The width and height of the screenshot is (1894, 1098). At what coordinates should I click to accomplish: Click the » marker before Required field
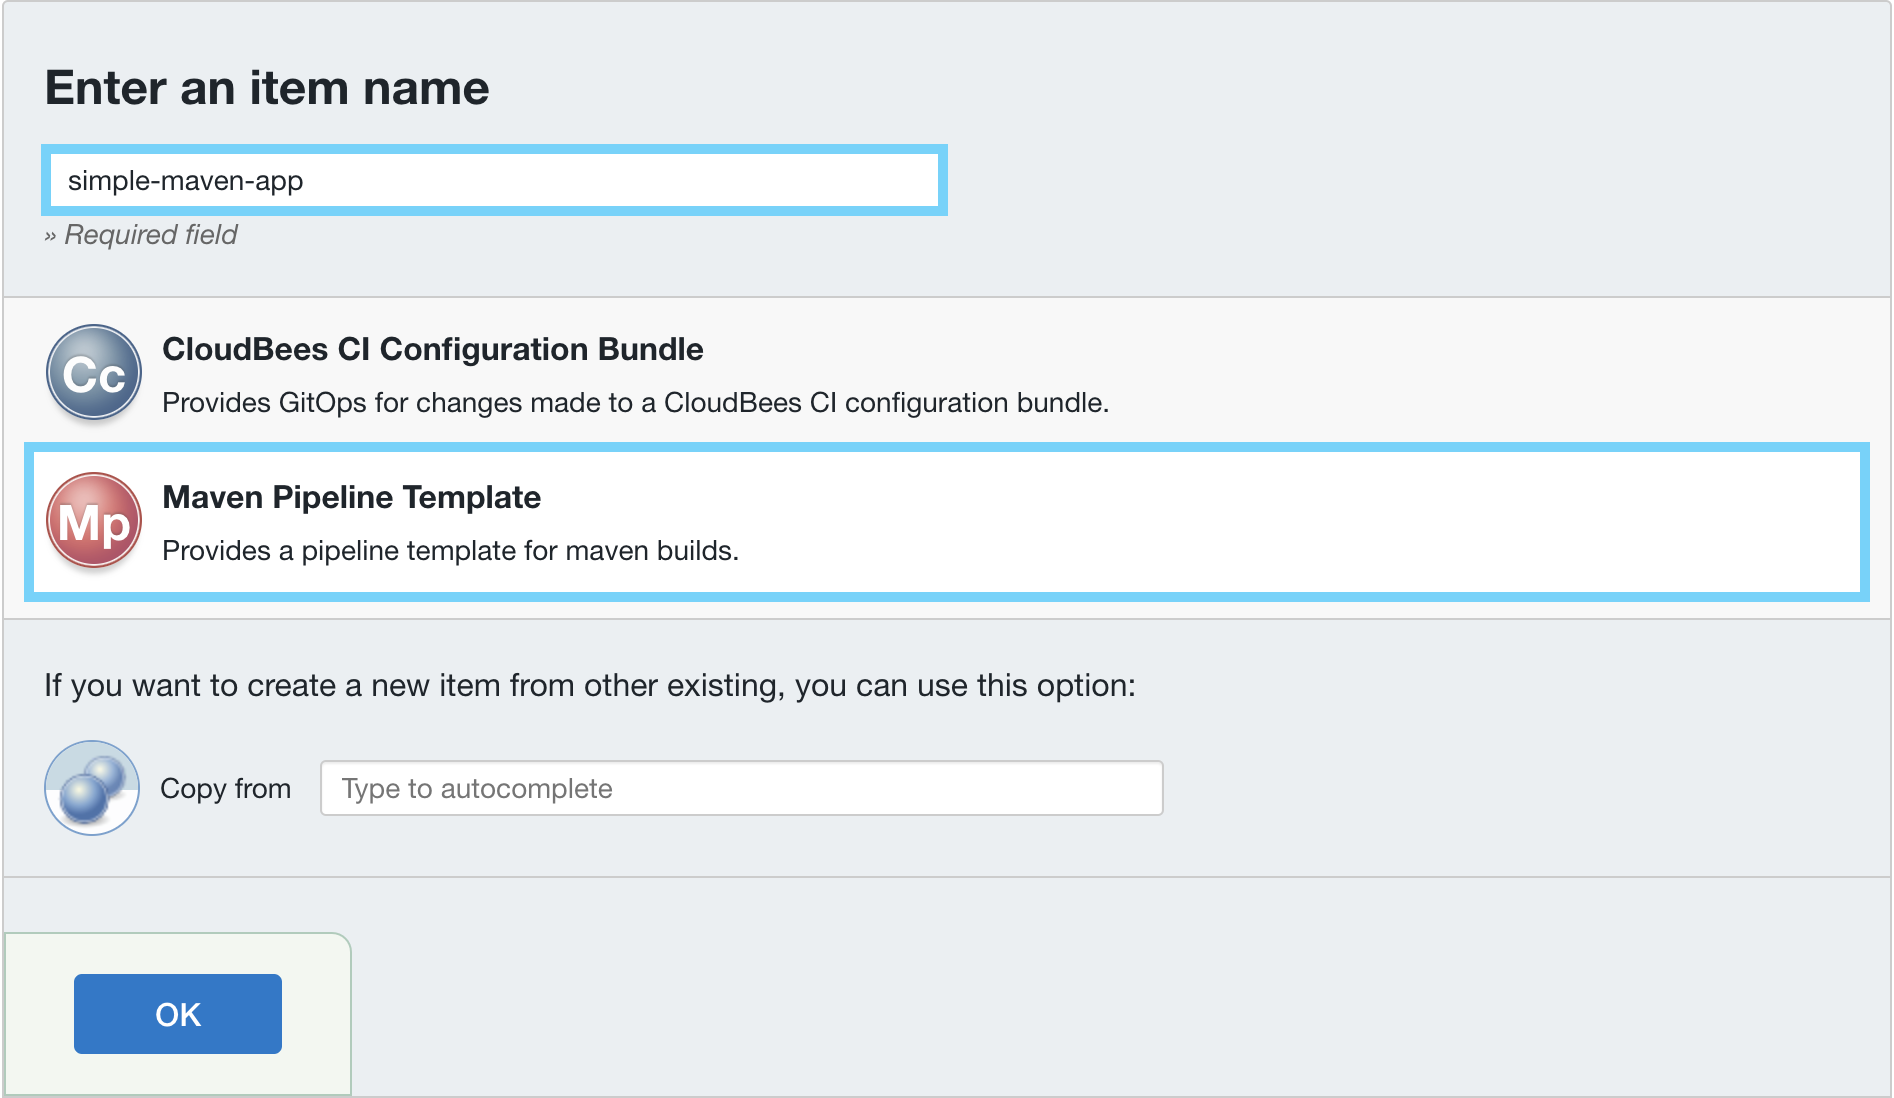[x=50, y=236]
